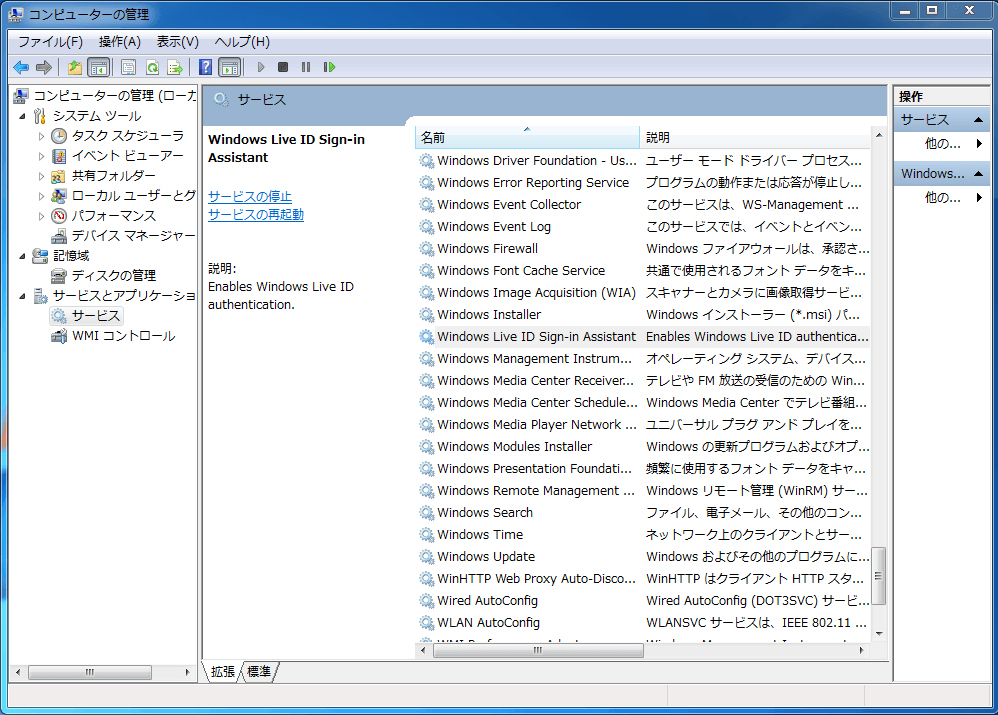Click the services list scroll-up arrow
Image resolution: width=998 pixels, height=715 pixels.
pyautogui.click(x=878, y=135)
